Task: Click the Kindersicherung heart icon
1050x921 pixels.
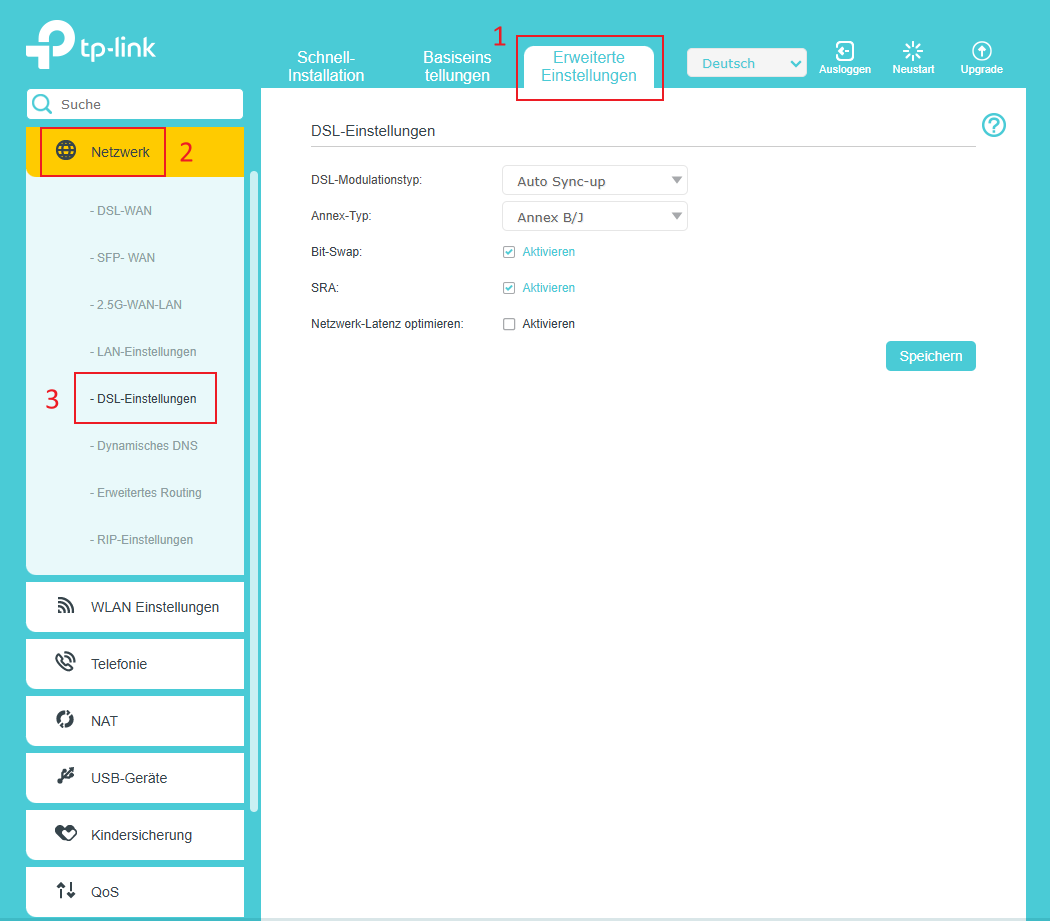Action: tap(66, 834)
